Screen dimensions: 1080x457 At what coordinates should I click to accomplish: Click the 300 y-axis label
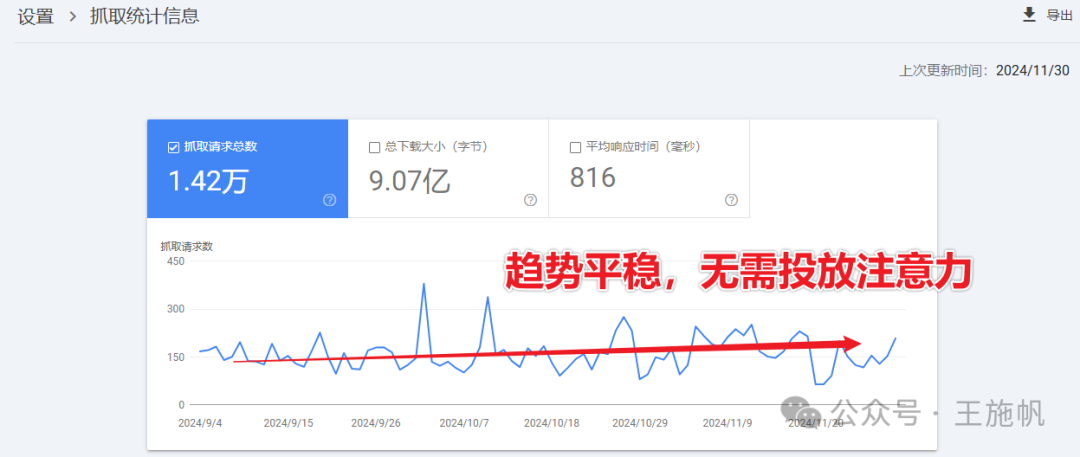[177, 309]
